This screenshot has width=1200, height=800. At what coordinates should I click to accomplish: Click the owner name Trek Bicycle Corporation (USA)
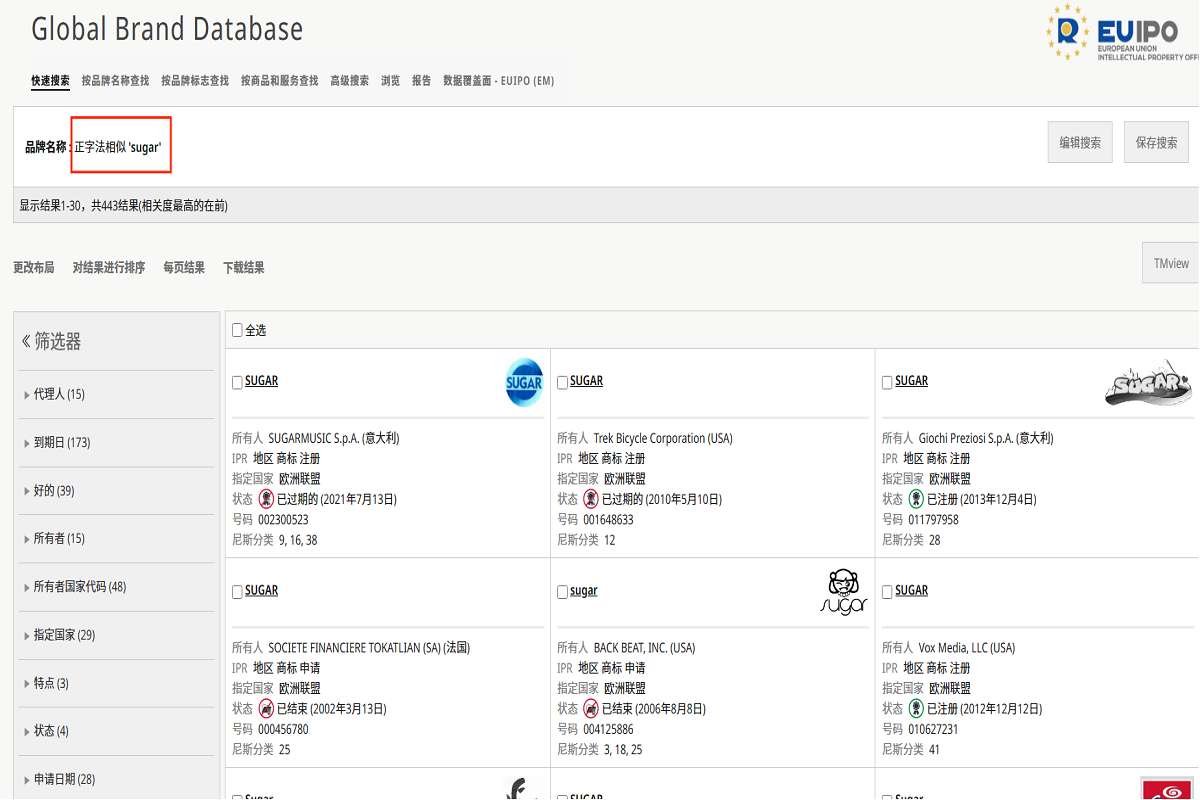663,438
